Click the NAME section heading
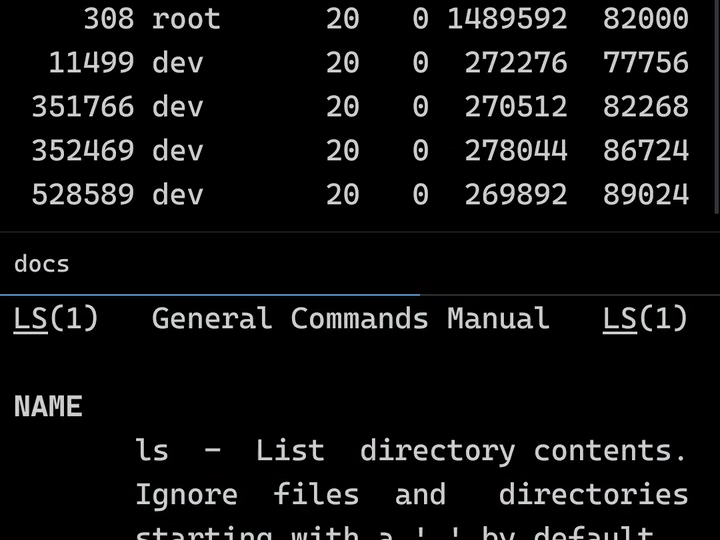The height and width of the screenshot is (540, 720). 48,407
